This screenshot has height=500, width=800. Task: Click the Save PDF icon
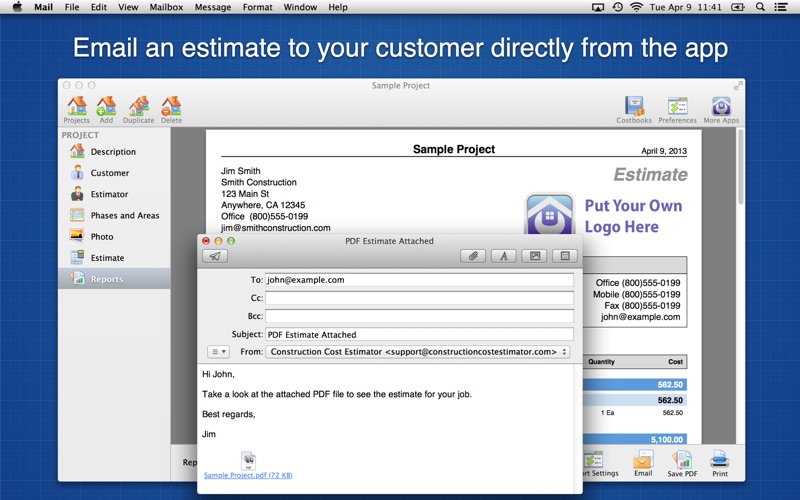click(x=684, y=462)
